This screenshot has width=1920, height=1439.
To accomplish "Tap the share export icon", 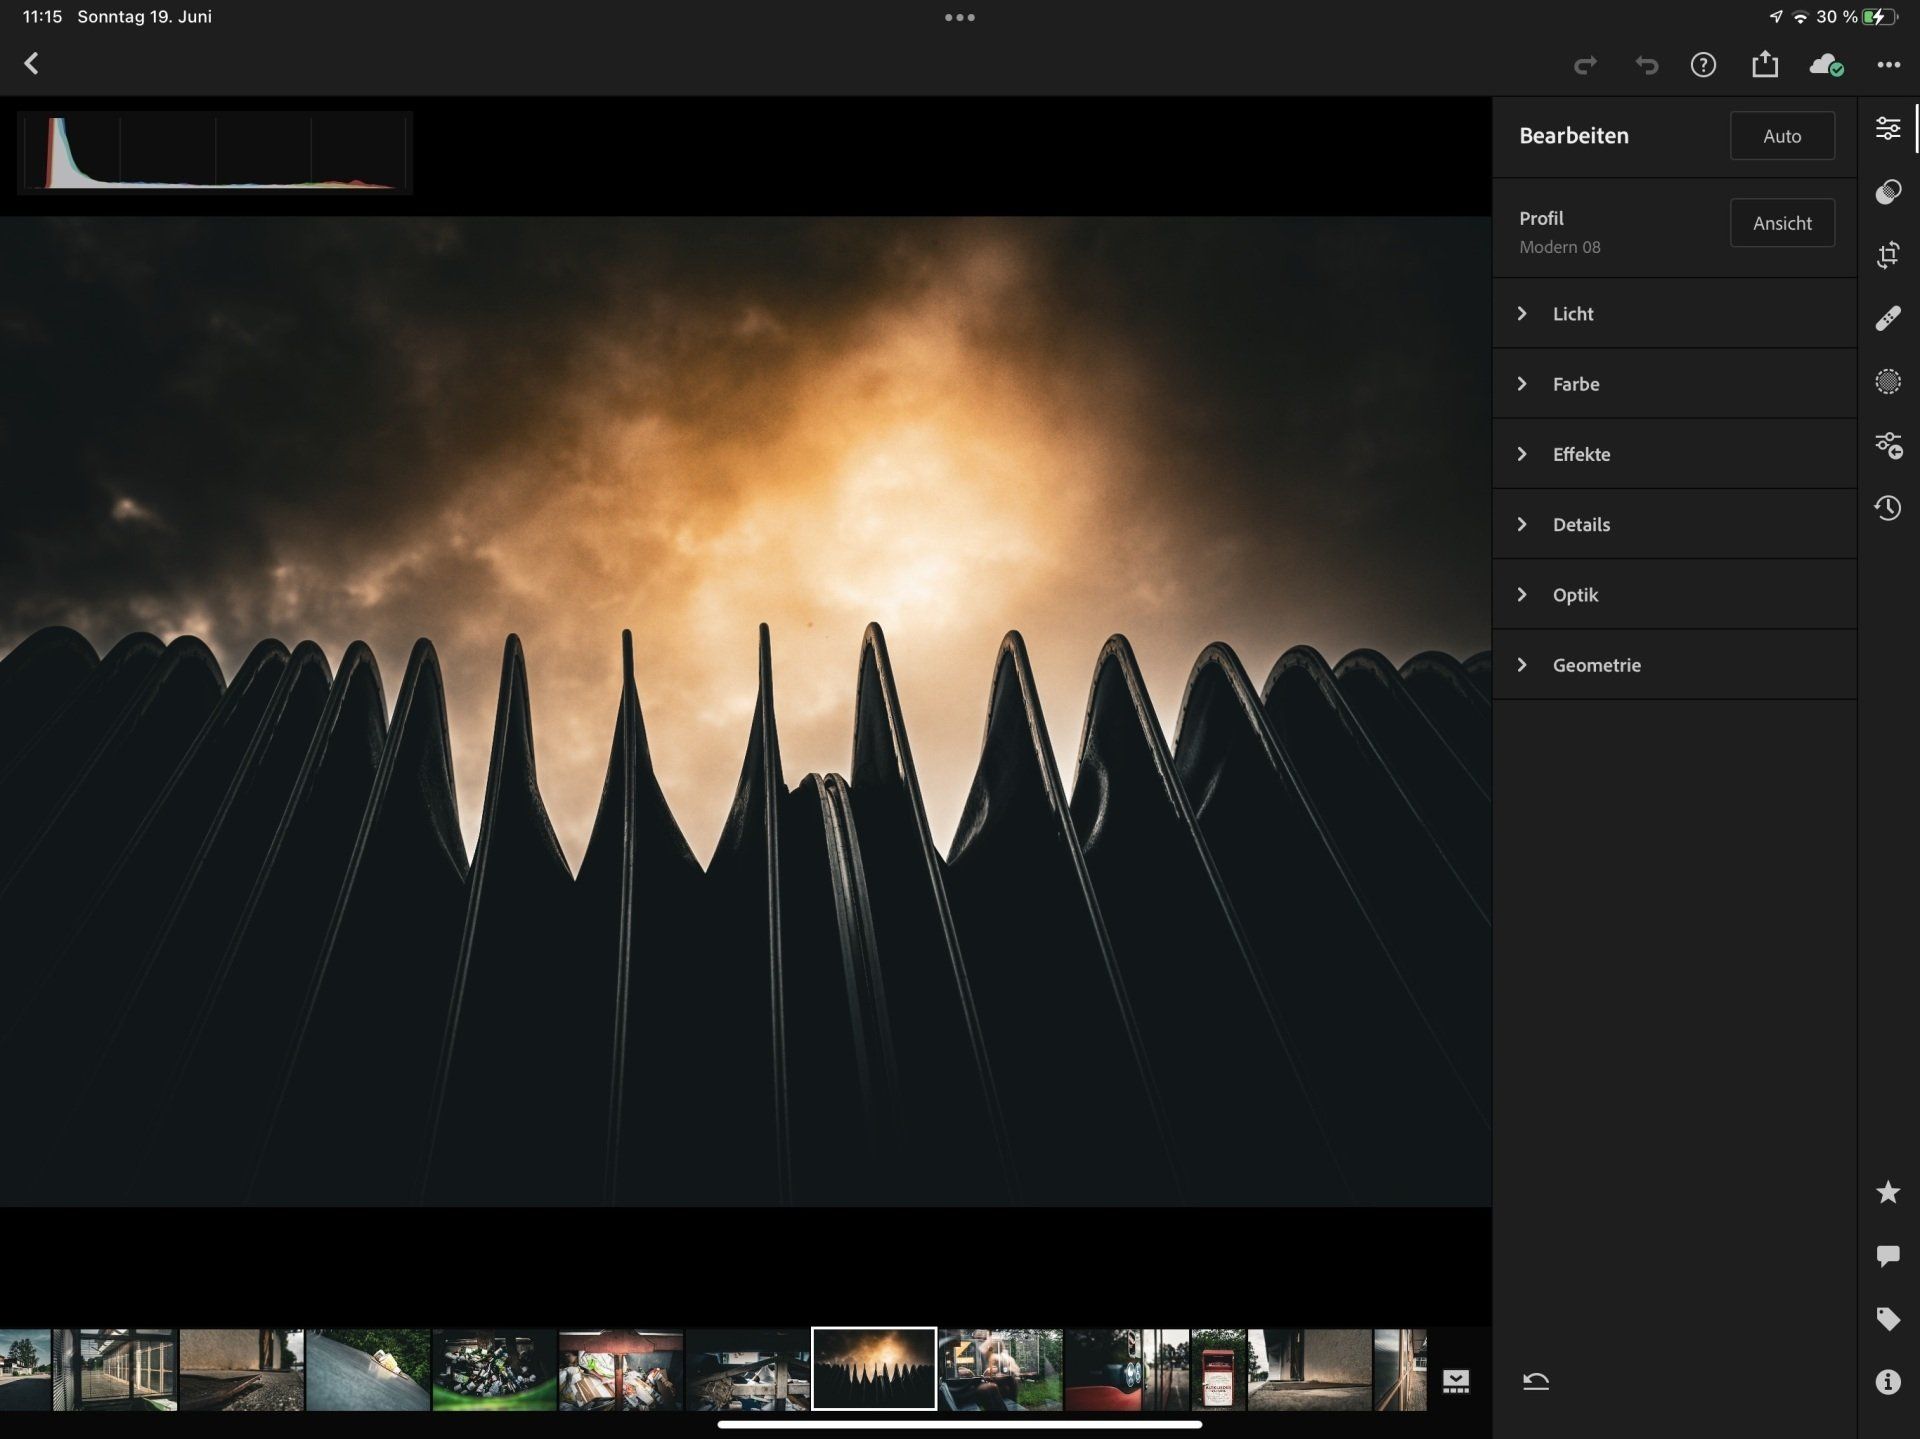I will pos(1765,65).
